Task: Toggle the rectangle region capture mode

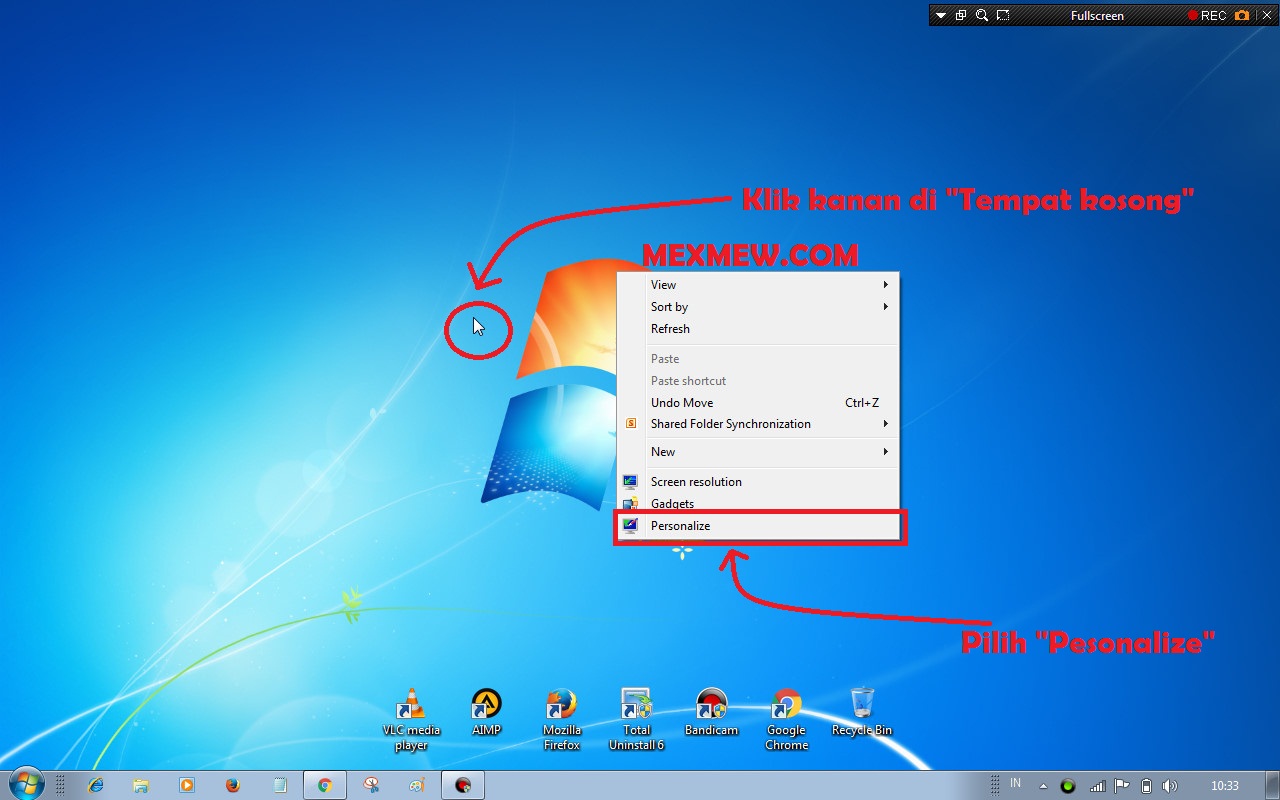Action: pyautogui.click(x=1002, y=15)
